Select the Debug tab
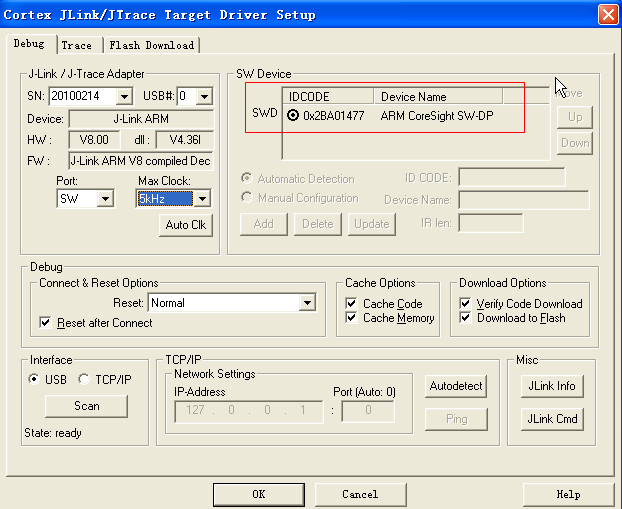The width and height of the screenshot is (622, 509). 29,44
